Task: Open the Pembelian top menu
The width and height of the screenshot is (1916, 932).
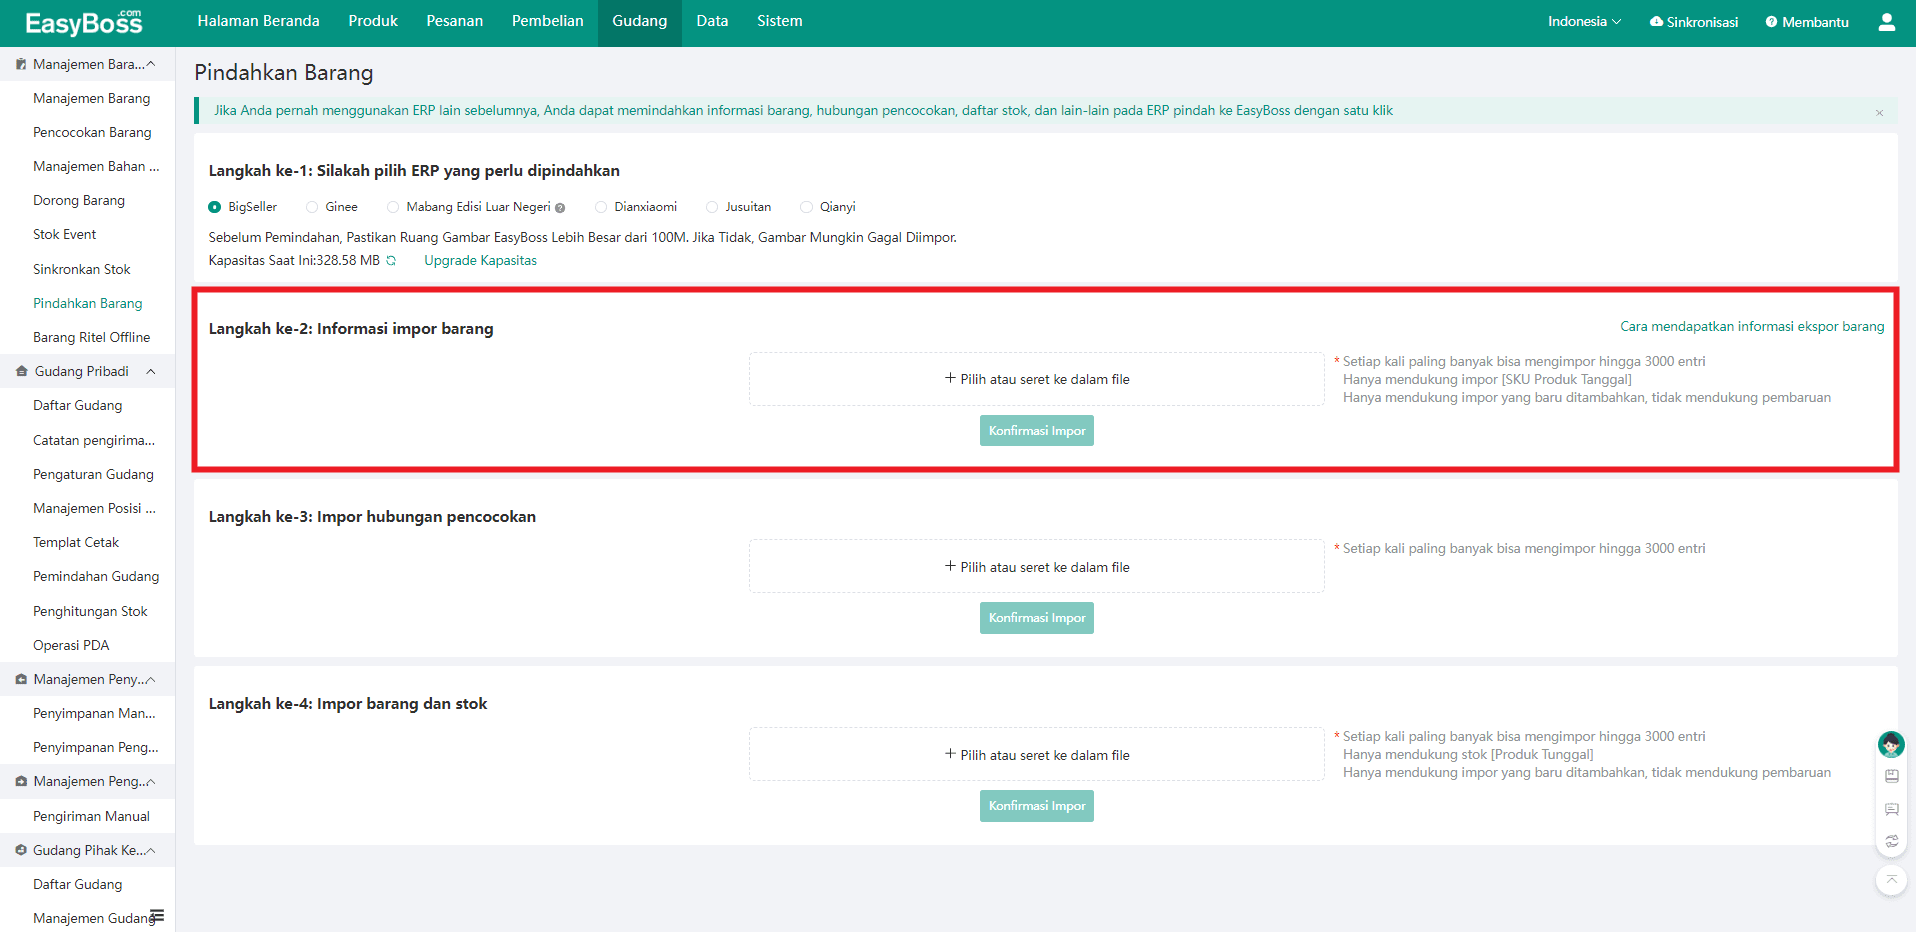Action: pyautogui.click(x=548, y=21)
